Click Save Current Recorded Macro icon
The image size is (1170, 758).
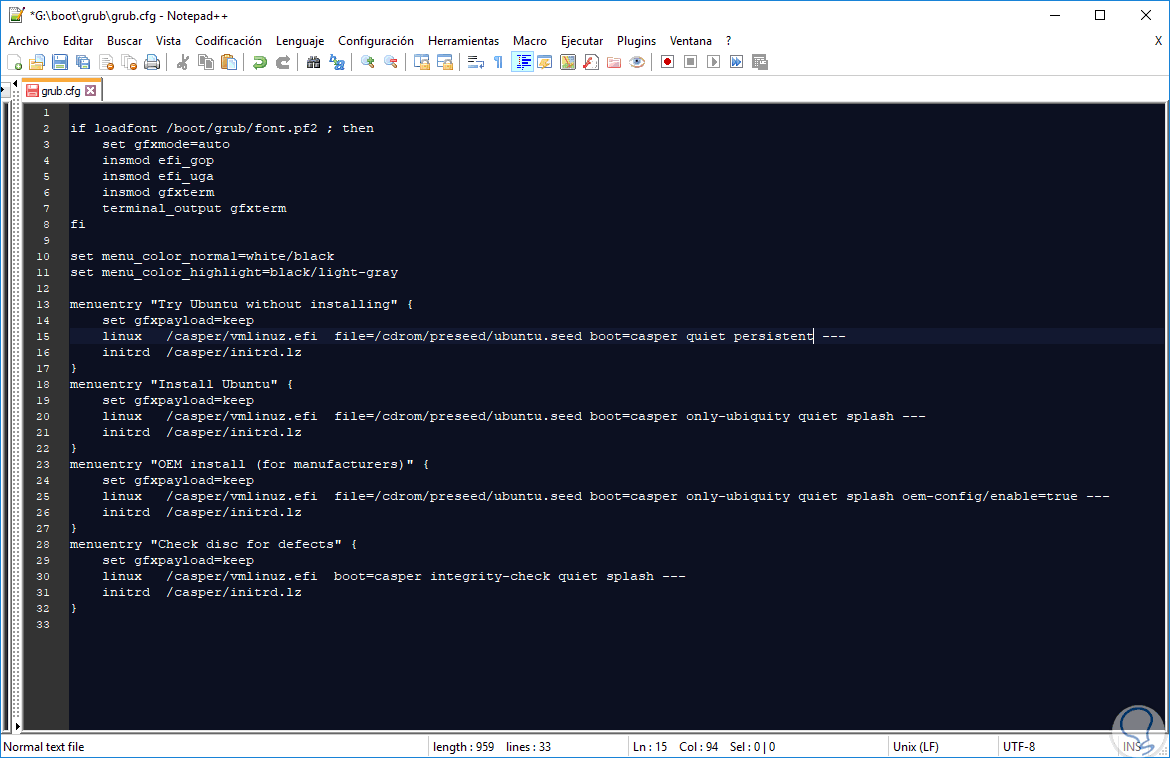click(x=760, y=63)
